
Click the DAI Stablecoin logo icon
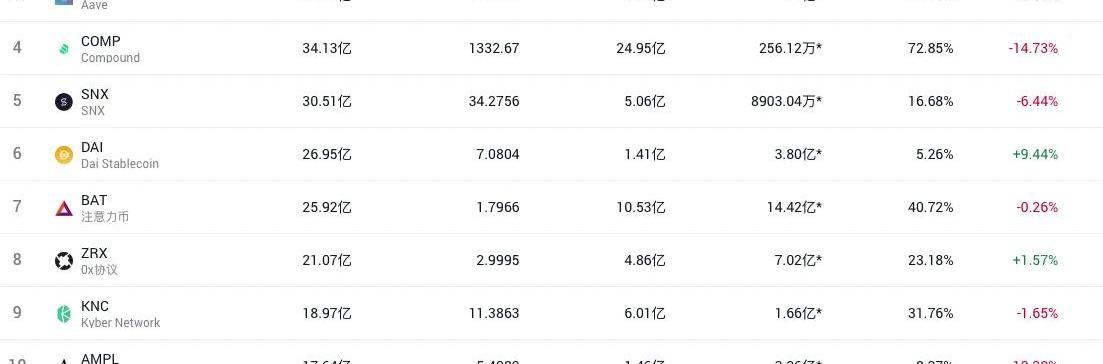pos(64,155)
